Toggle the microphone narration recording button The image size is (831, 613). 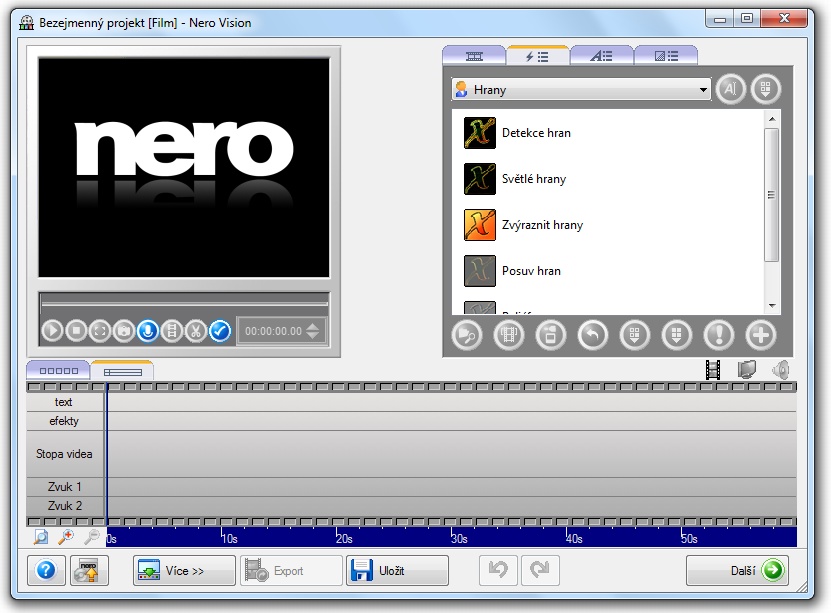point(148,331)
